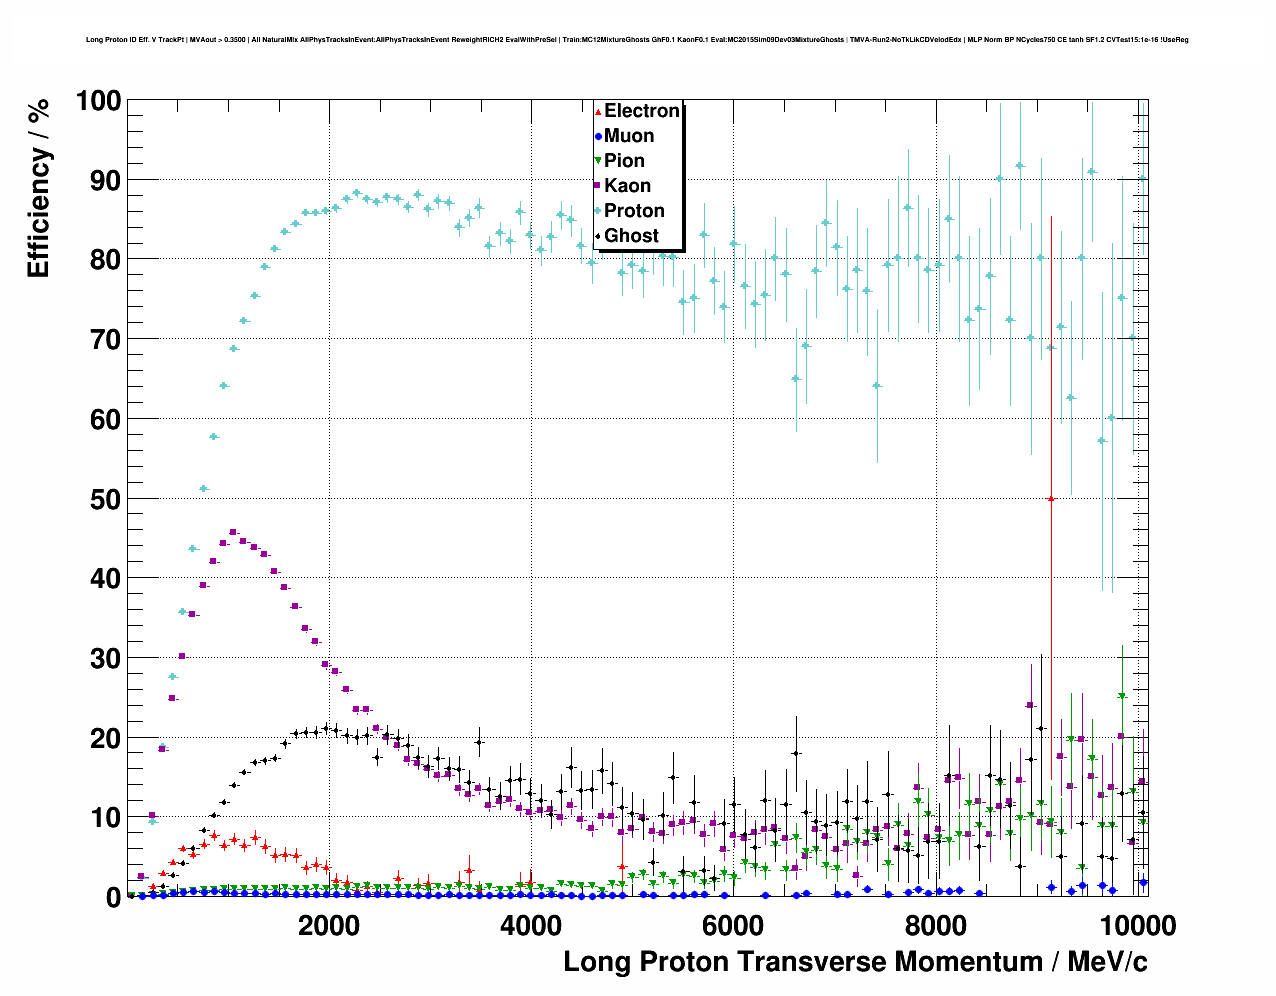The width and height of the screenshot is (1276, 996).
Task: Click the 50 y-axis tick label
Action: [104, 499]
